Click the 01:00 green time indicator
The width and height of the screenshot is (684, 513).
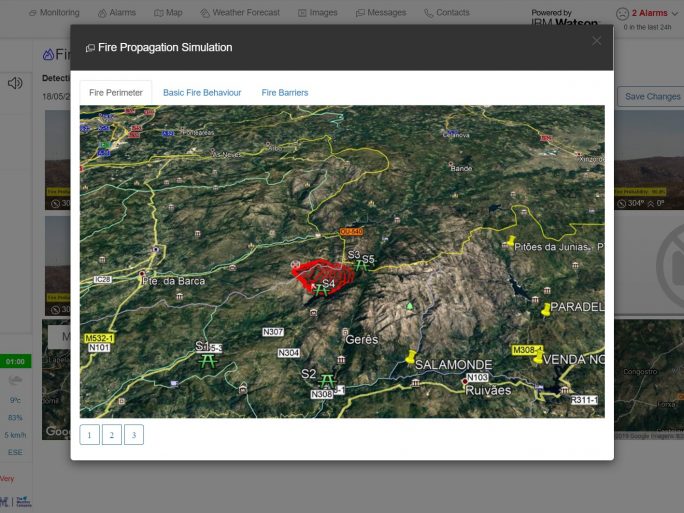point(15,362)
